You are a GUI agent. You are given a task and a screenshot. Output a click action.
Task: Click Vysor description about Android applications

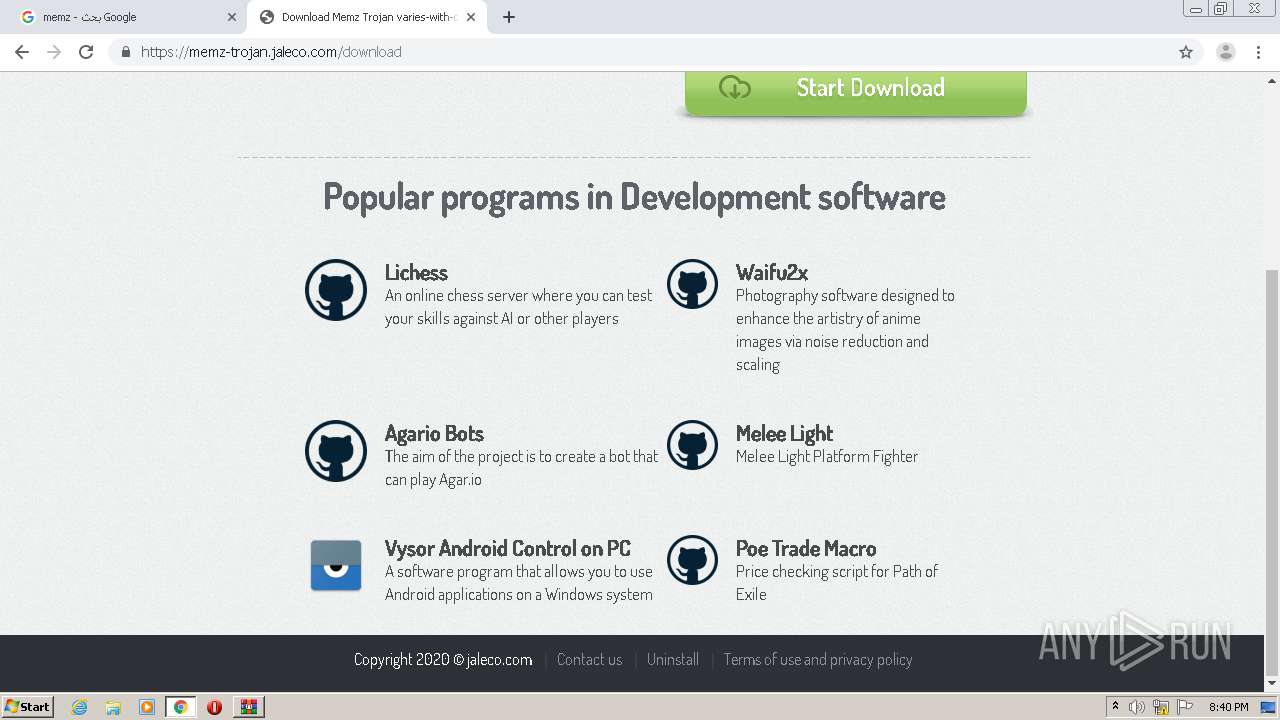[x=519, y=583]
